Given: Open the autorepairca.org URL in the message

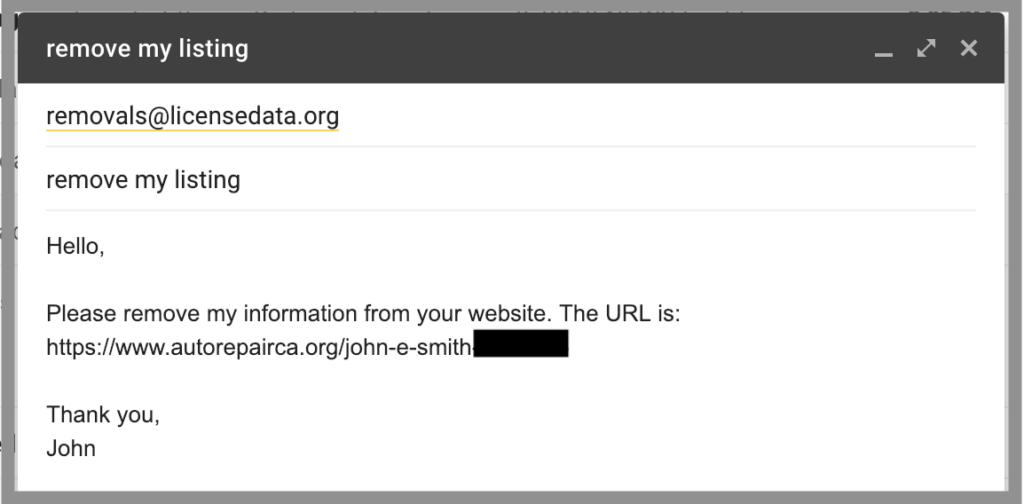Looking at the screenshot, I should point(258,347).
